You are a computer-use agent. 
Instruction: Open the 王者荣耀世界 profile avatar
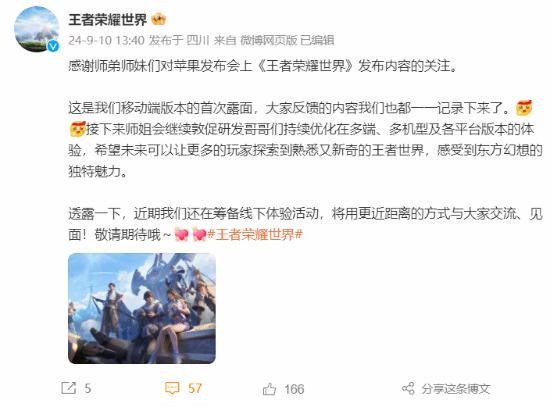[36, 29]
